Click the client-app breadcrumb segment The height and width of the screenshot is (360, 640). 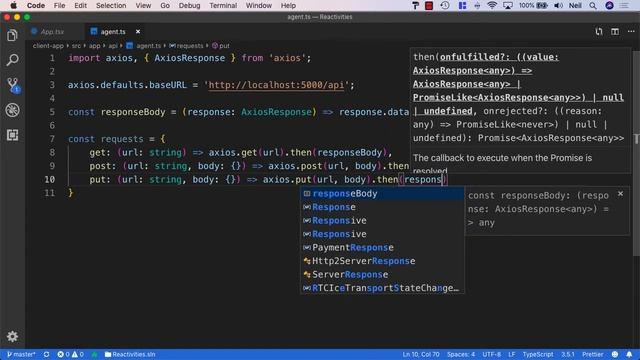coord(48,46)
